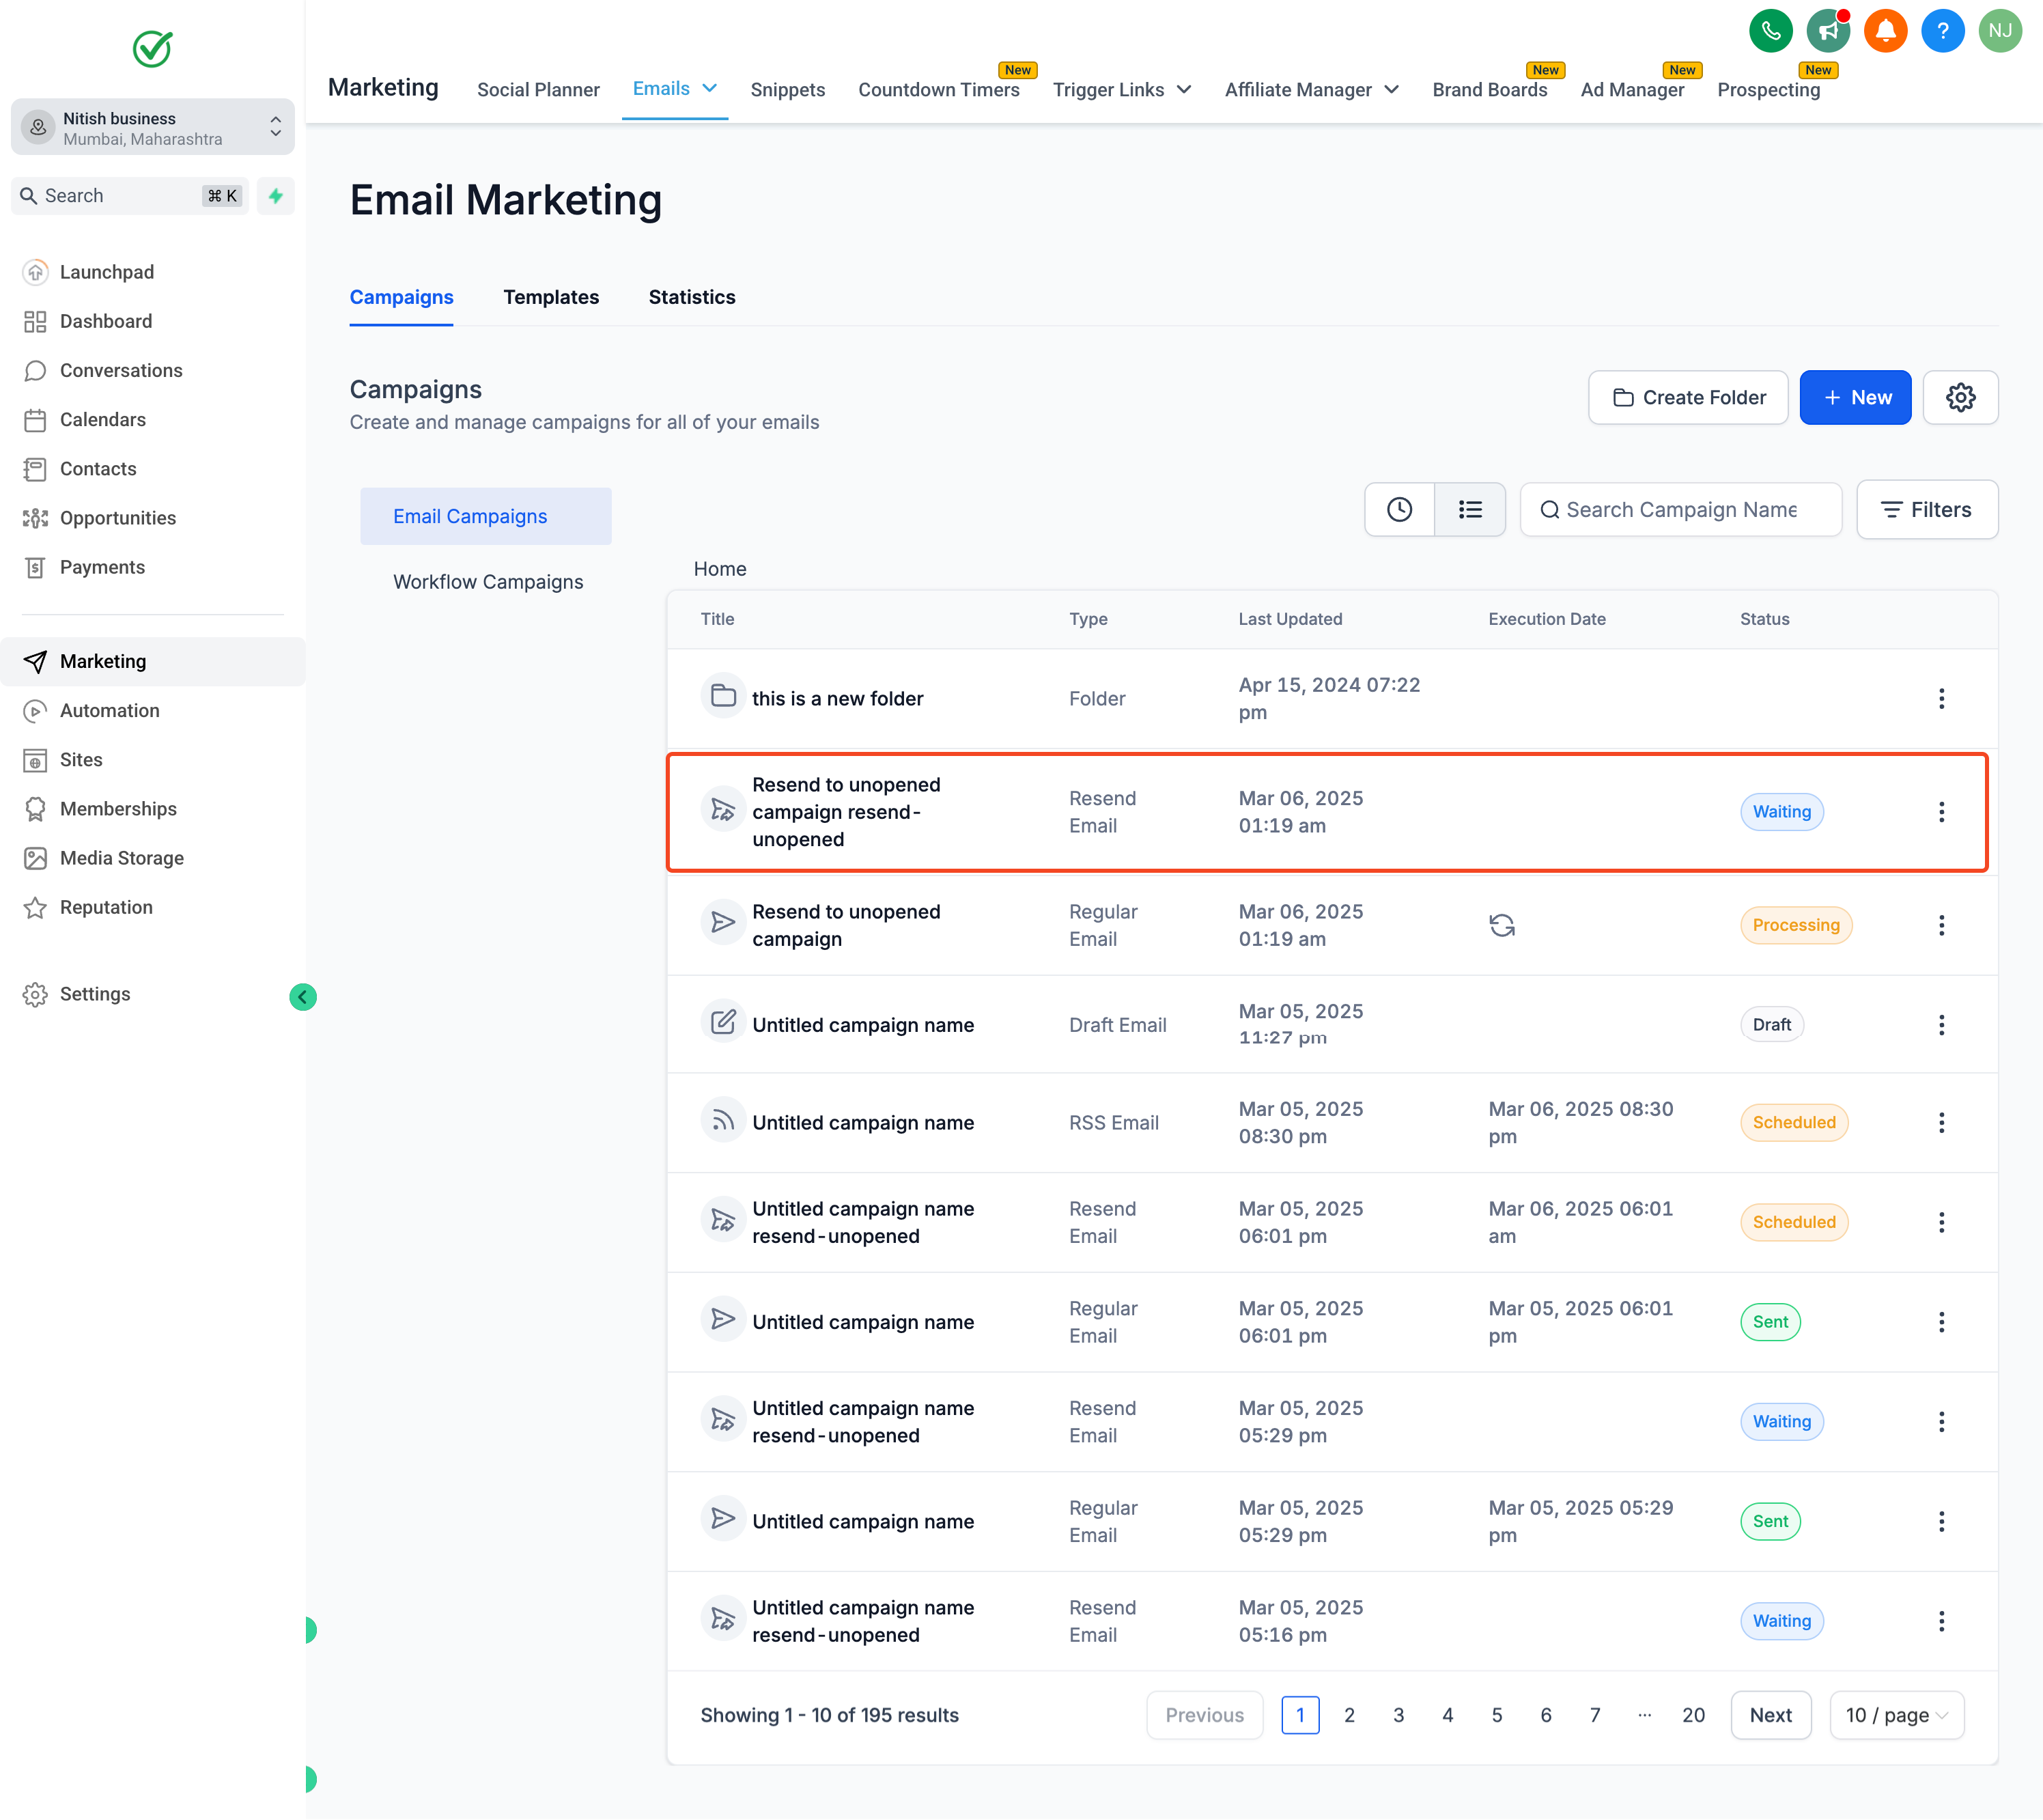
Task: Open Workflow Campaigns section
Action: (x=488, y=582)
